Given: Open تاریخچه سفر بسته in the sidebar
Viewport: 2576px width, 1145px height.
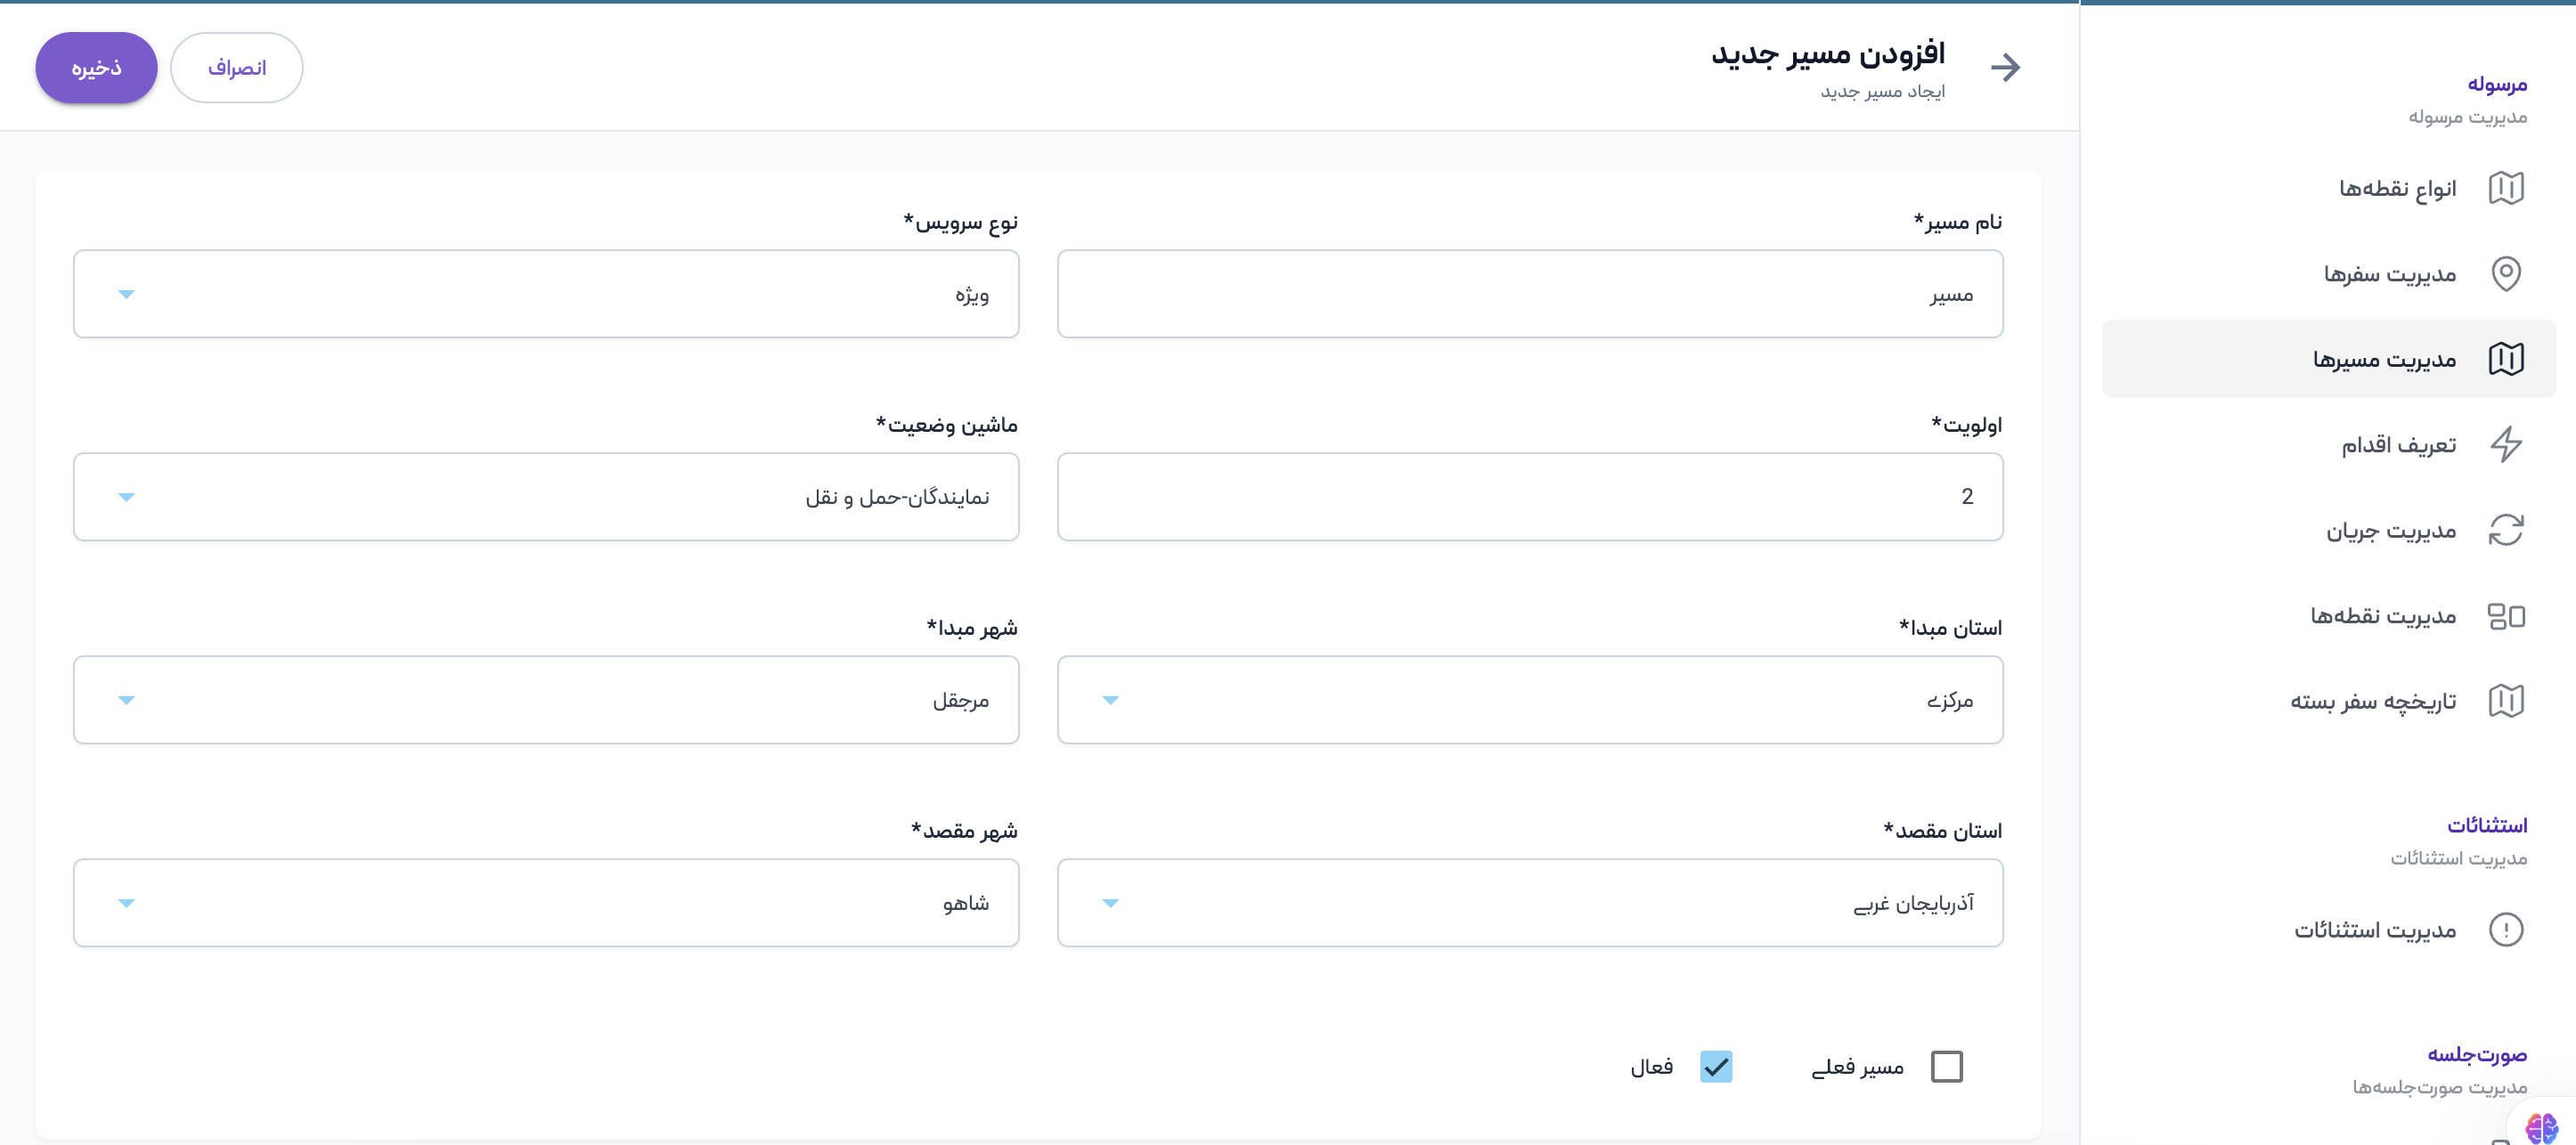Looking at the screenshot, I should tap(2373, 701).
